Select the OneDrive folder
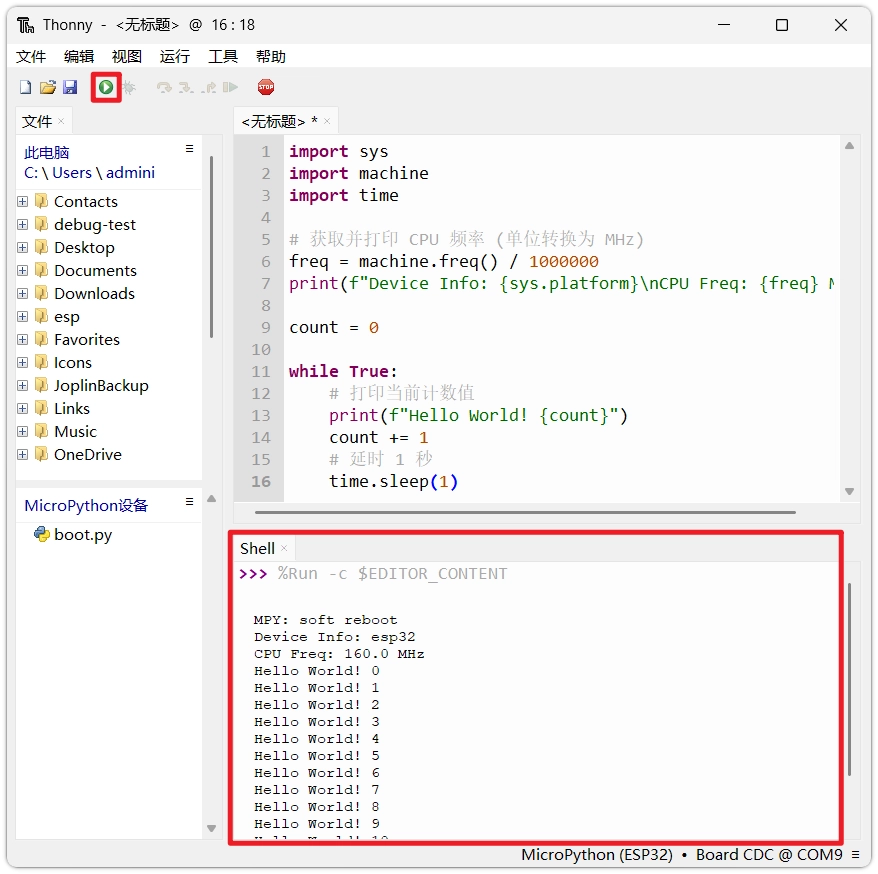The height and width of the screenshot is (874, 878). click(87, 454)
